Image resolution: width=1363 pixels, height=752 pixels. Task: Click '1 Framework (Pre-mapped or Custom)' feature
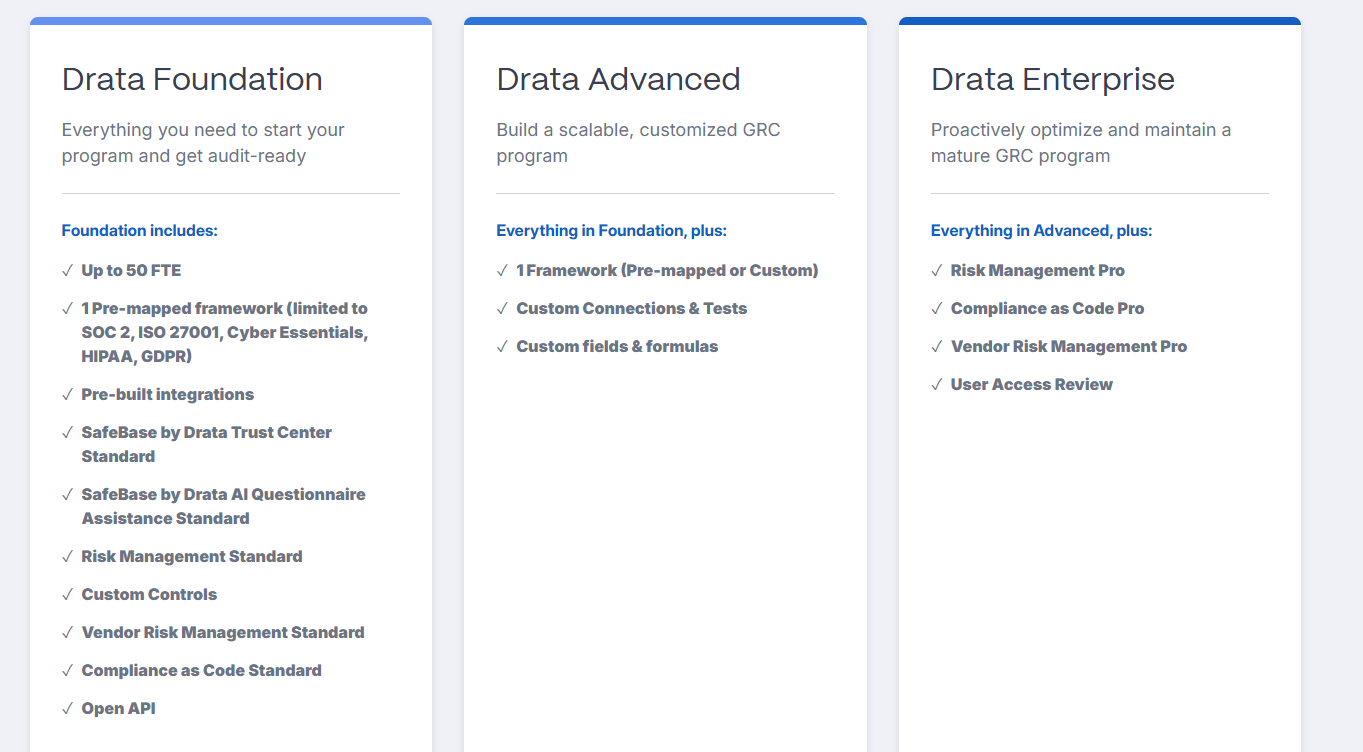667,270
